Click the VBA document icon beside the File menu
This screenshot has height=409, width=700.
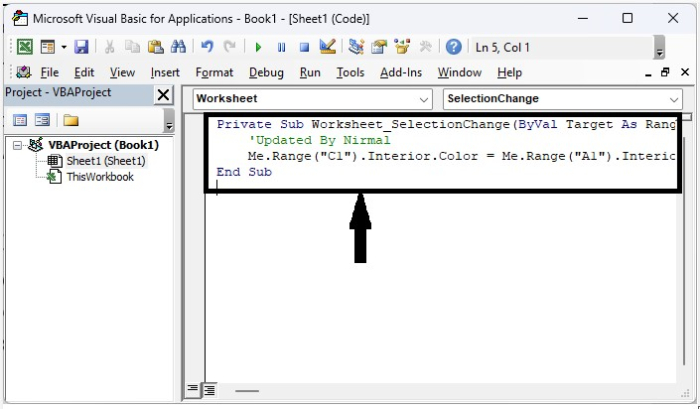coord(23,72)
